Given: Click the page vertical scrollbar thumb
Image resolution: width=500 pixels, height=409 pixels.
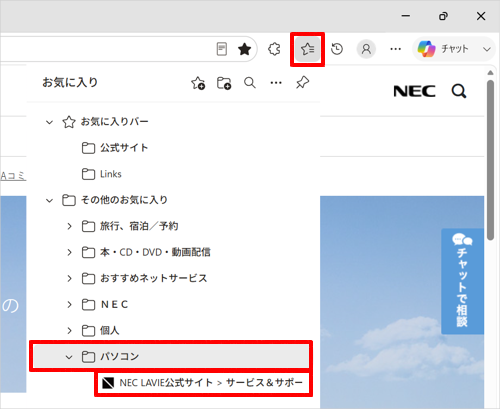Looking at the screenshot, I should [490, 160].
